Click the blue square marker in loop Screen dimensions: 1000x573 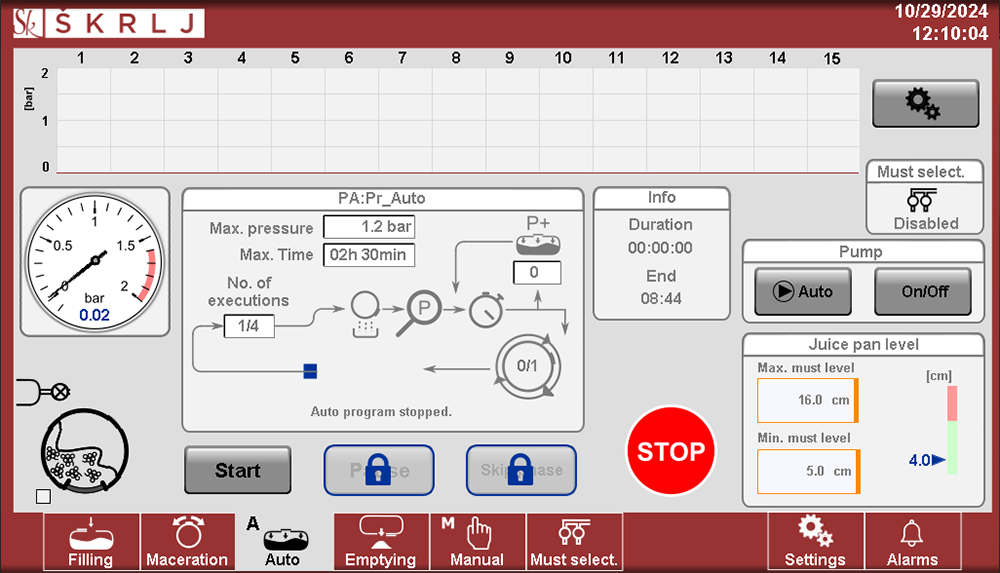pyautogui.click(x=310, y=371)
